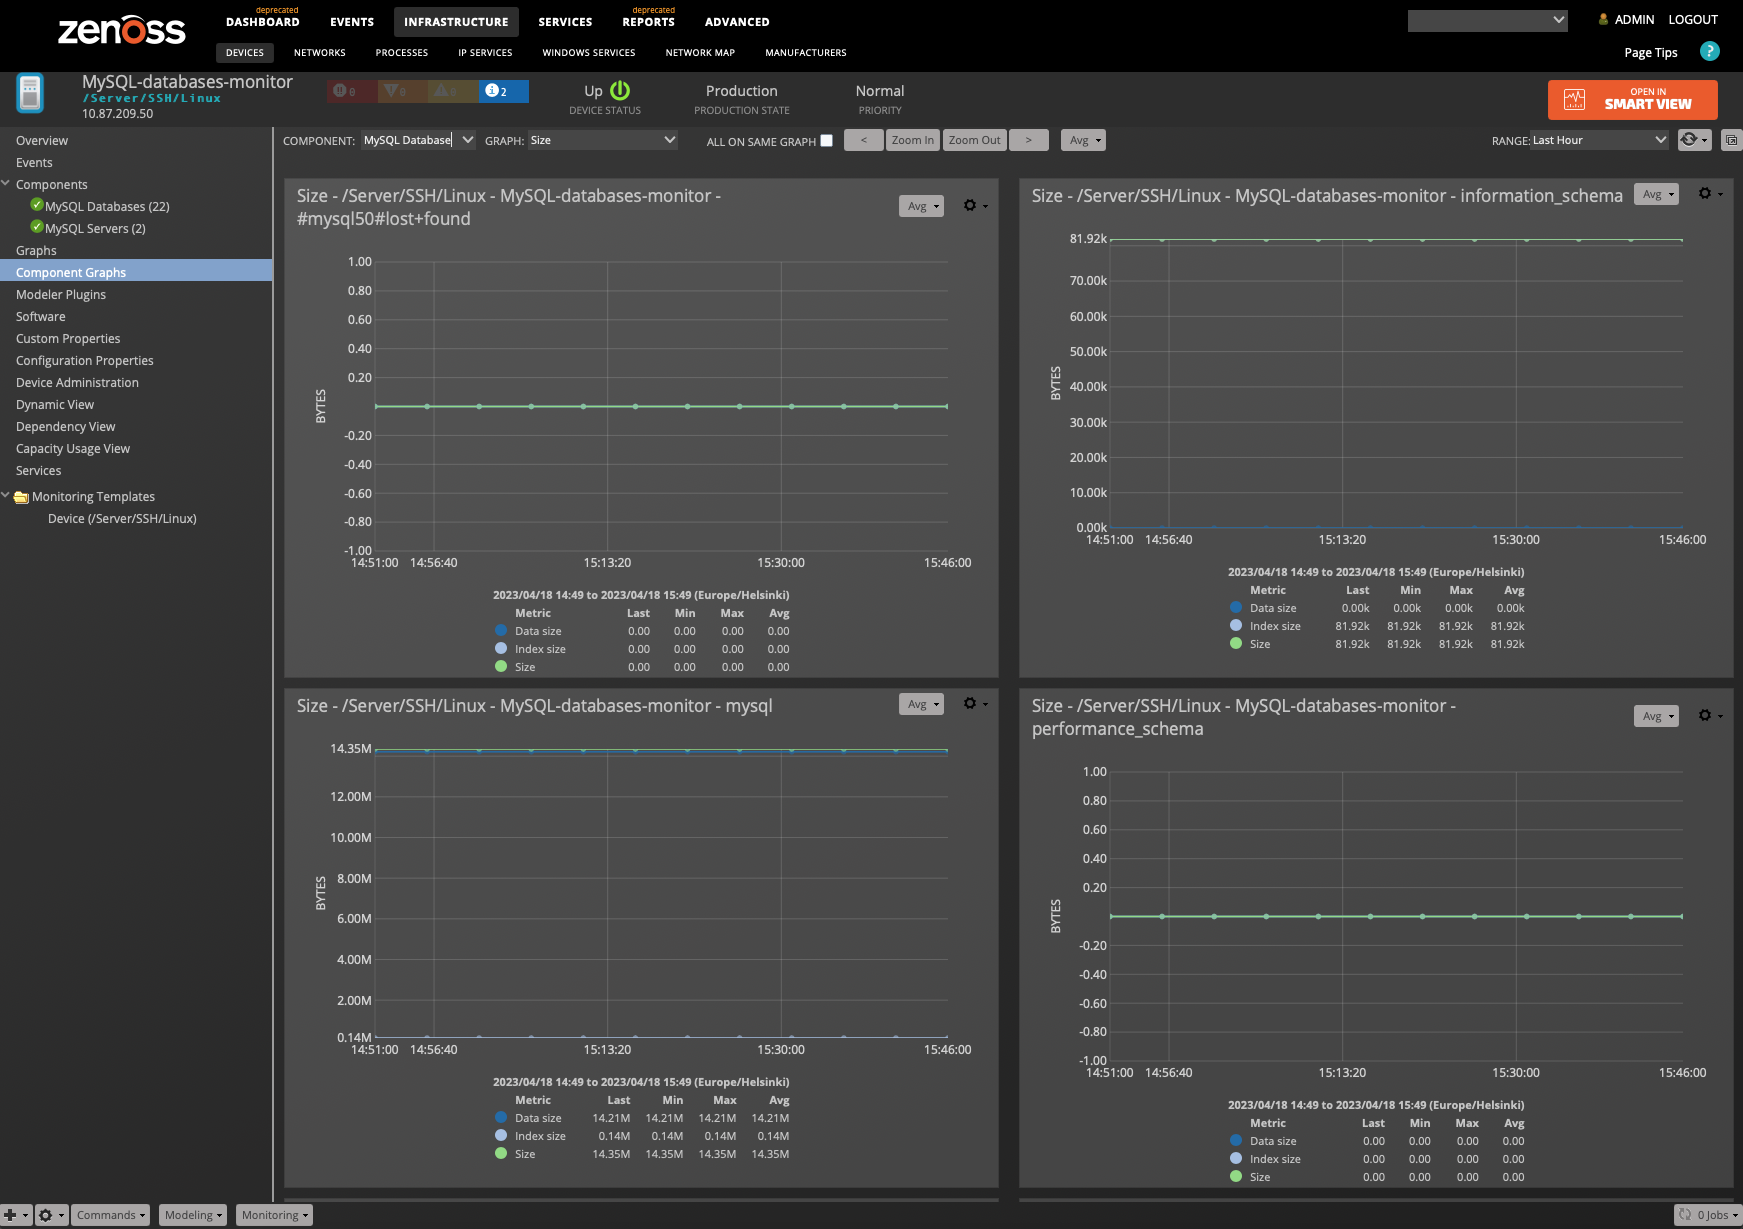The height and width of the screenshot is (1229, 1743).
Task: Click the Page Tips question mark icon
Action: coord(1710,51)
